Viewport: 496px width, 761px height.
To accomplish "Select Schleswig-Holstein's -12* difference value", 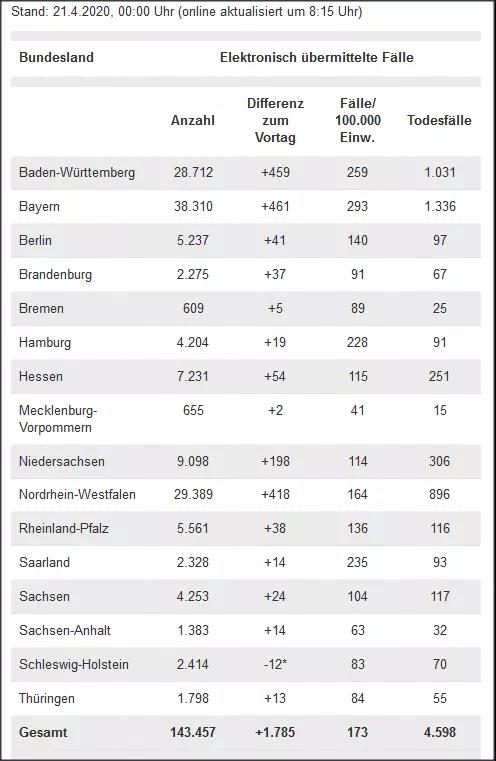I will pos(275,664).
